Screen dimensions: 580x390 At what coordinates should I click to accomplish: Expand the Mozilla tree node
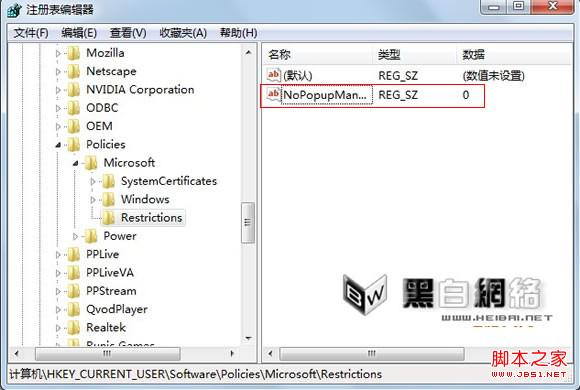(58, 53)
